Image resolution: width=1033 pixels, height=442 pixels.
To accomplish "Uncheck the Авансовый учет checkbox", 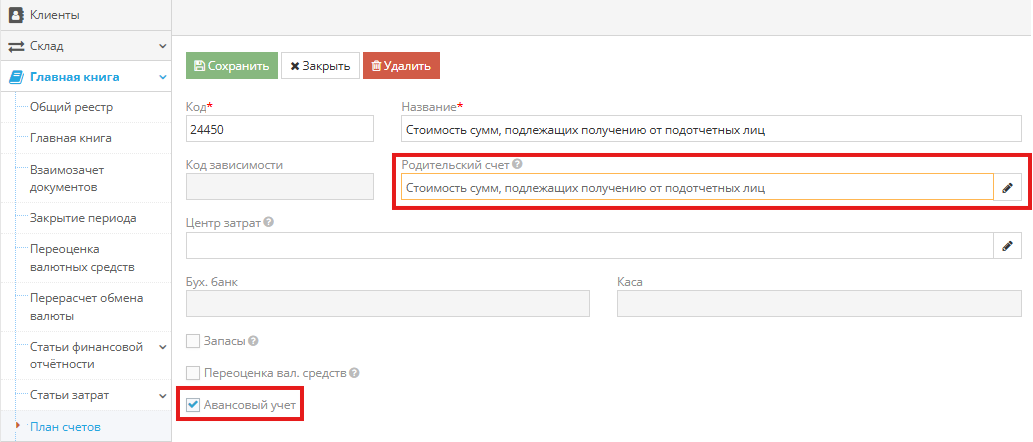I will (193, 405).
